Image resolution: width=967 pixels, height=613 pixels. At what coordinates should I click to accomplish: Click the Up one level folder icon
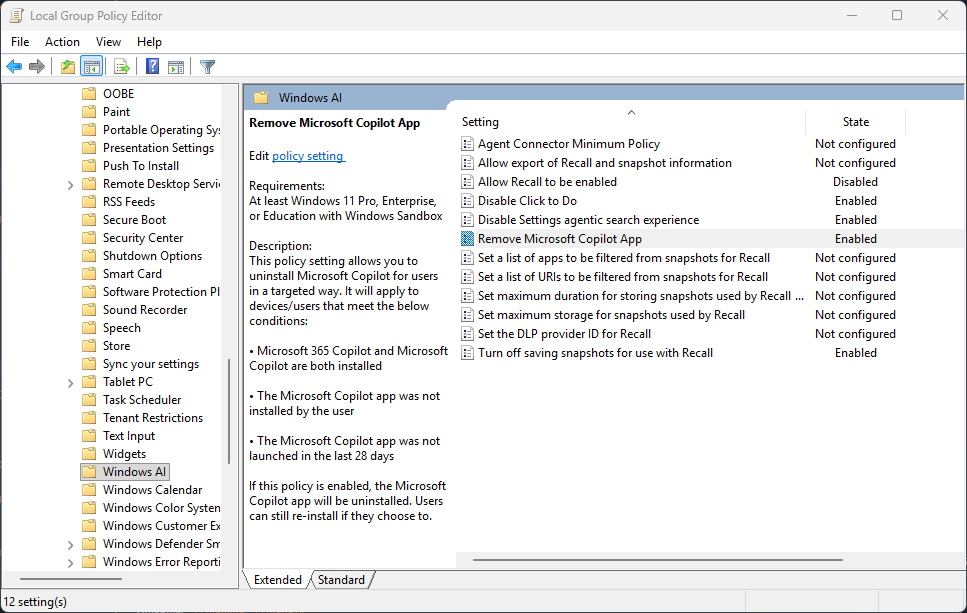pos(68,67)
